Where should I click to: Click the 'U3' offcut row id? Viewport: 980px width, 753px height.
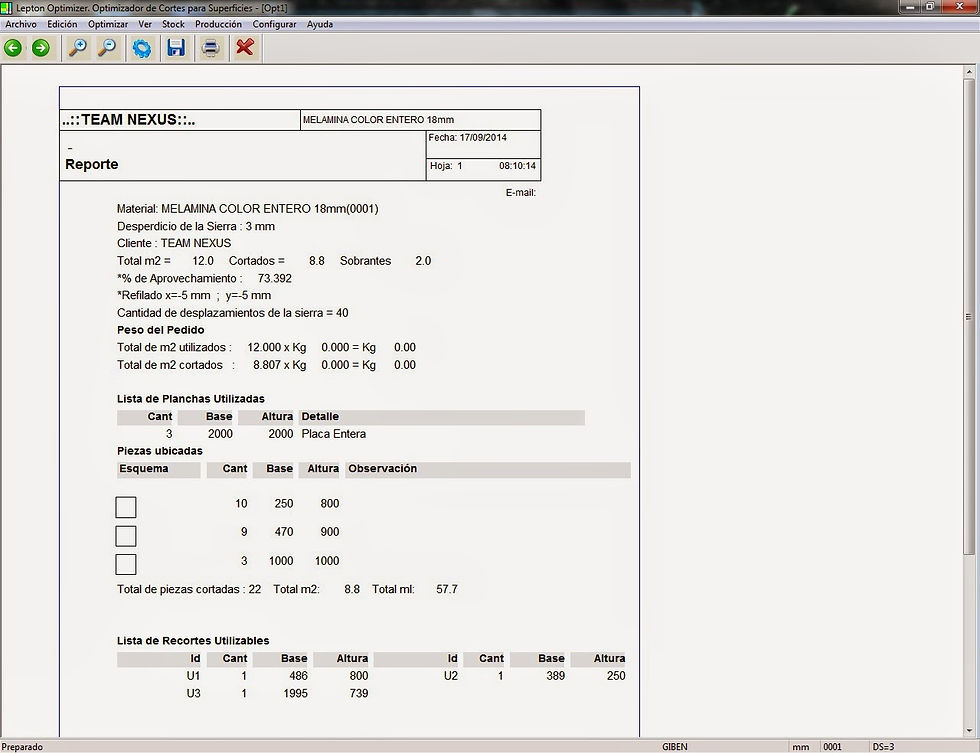tap(193, 693)
